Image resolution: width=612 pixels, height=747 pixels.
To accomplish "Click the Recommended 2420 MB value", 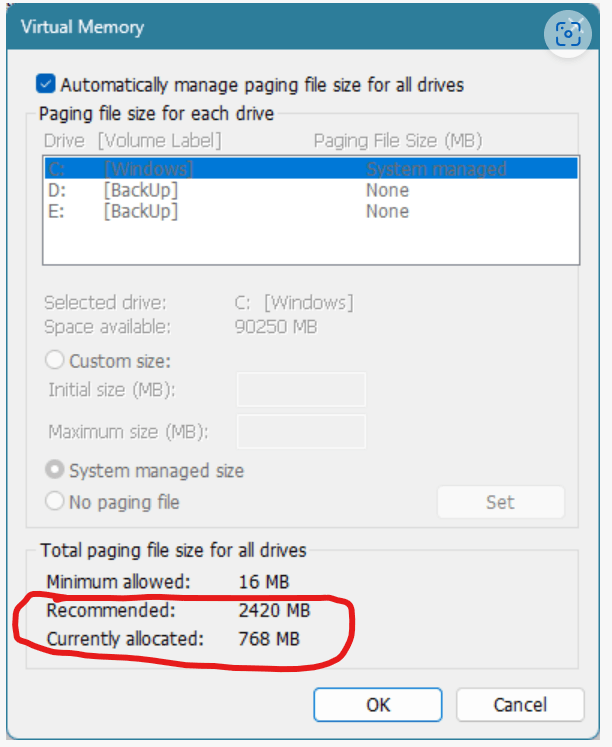I will click(274, 610).
